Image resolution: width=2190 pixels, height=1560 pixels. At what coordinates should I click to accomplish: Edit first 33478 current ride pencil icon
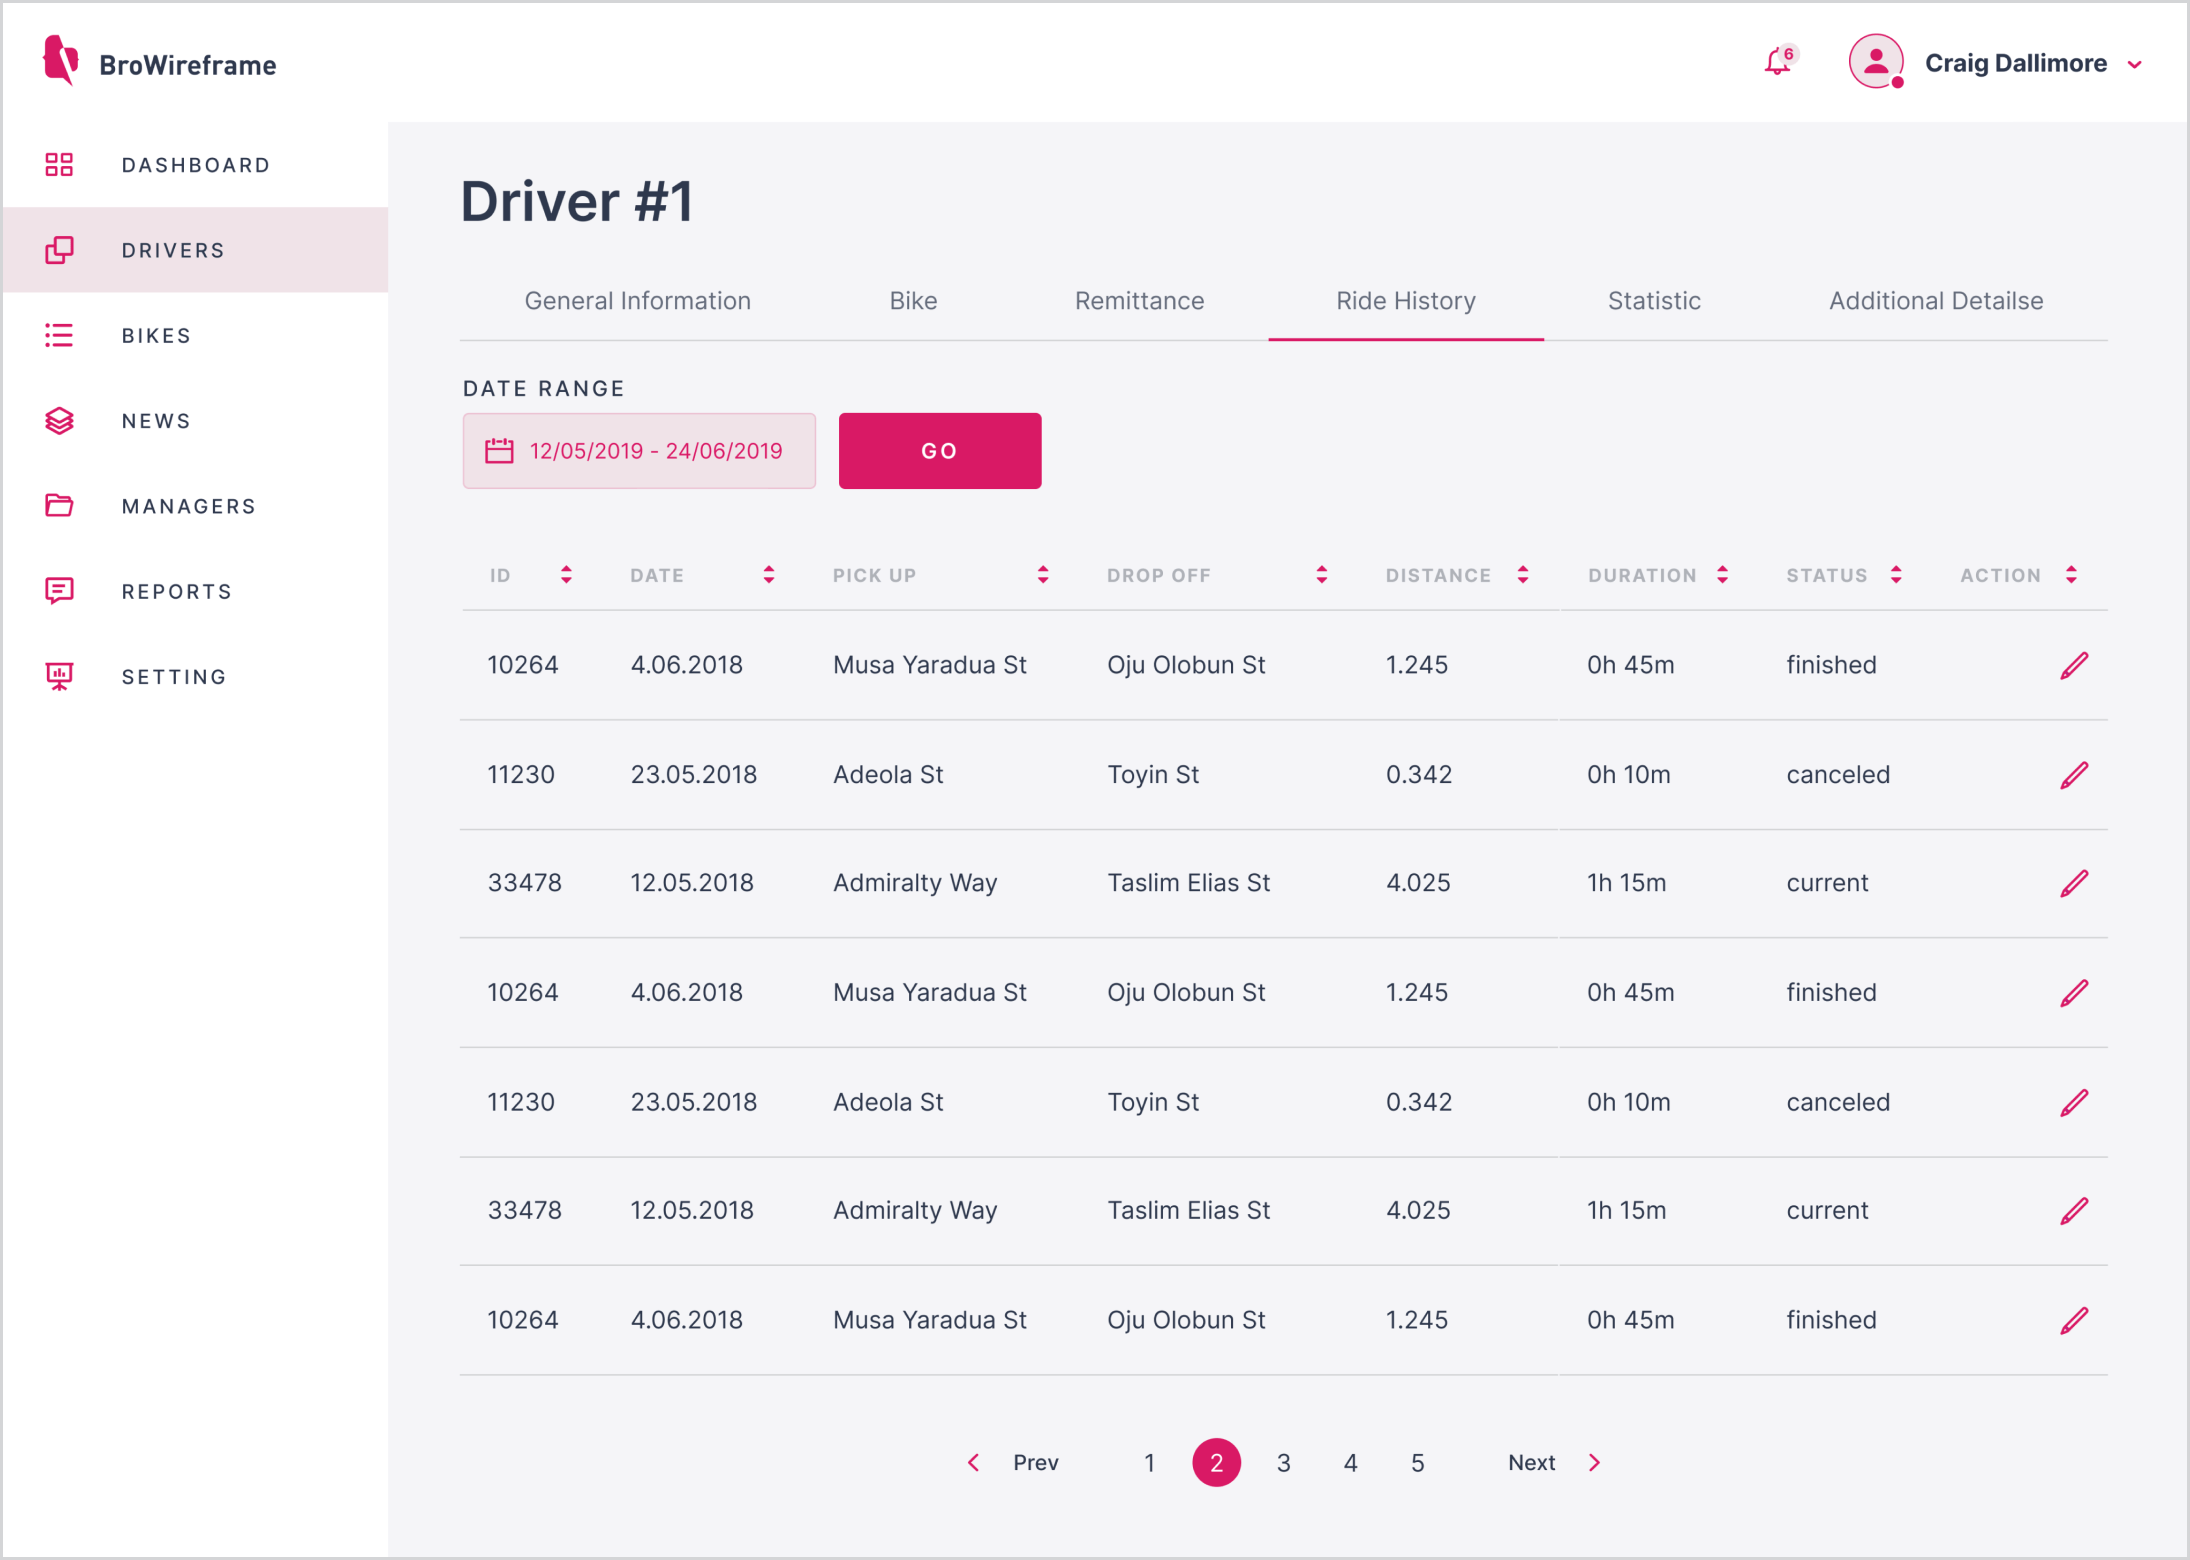coord(2074,883)
